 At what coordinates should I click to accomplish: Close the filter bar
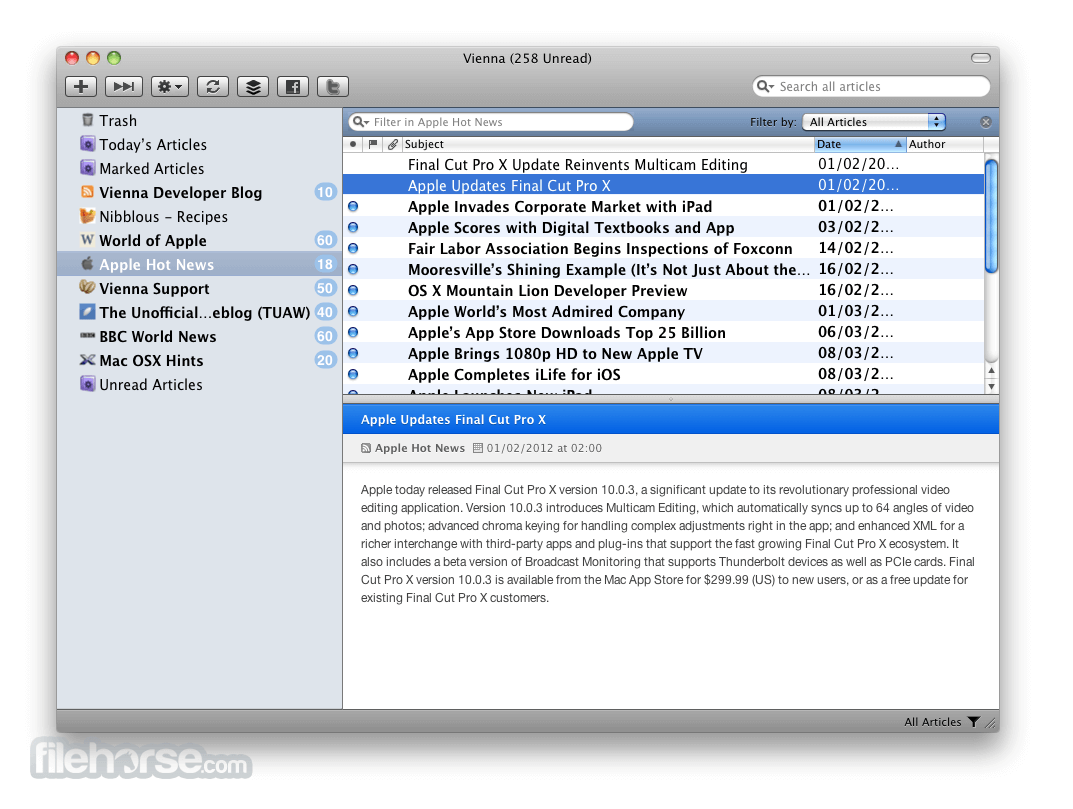pyautogui.click(x=985, y=122)
